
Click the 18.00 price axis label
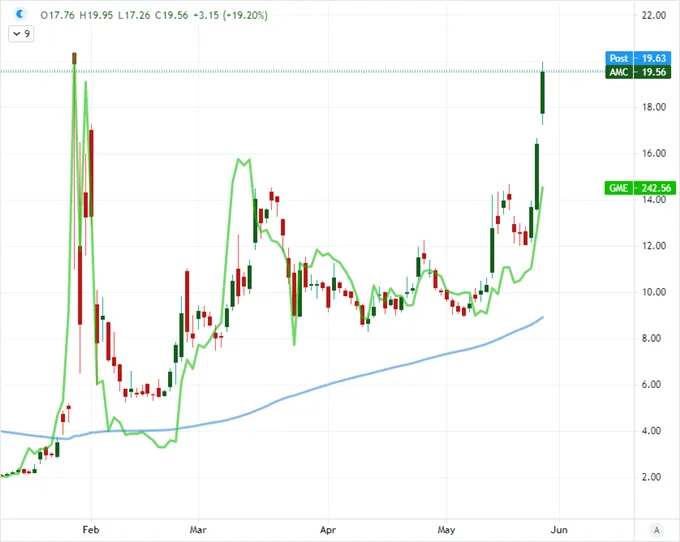click(654, 107)
